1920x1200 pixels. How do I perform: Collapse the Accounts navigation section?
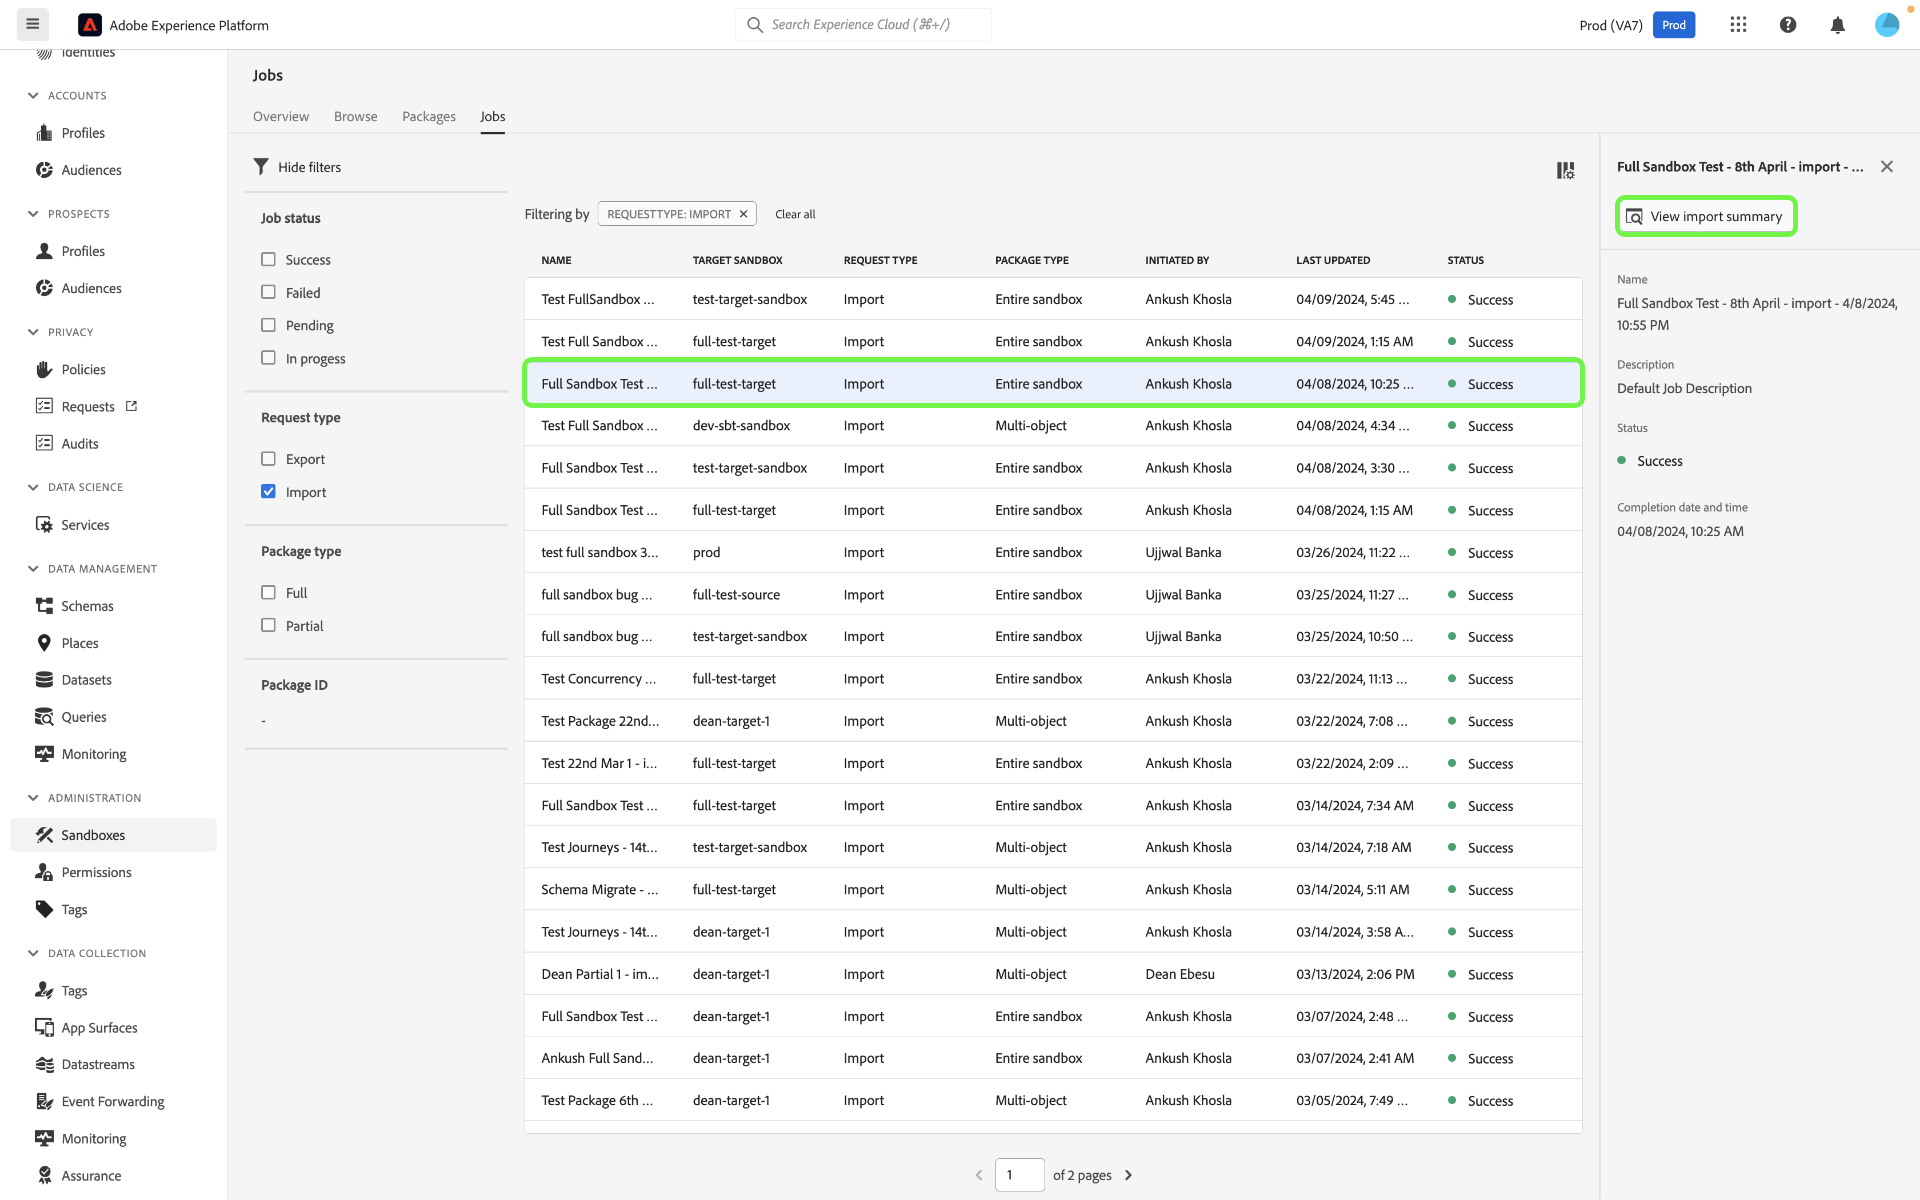[x=33, y=96]
